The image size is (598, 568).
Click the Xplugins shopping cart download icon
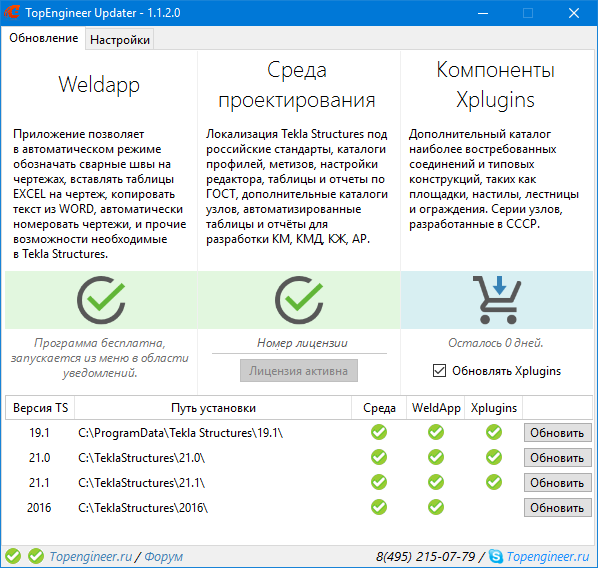tap(497, 300)
